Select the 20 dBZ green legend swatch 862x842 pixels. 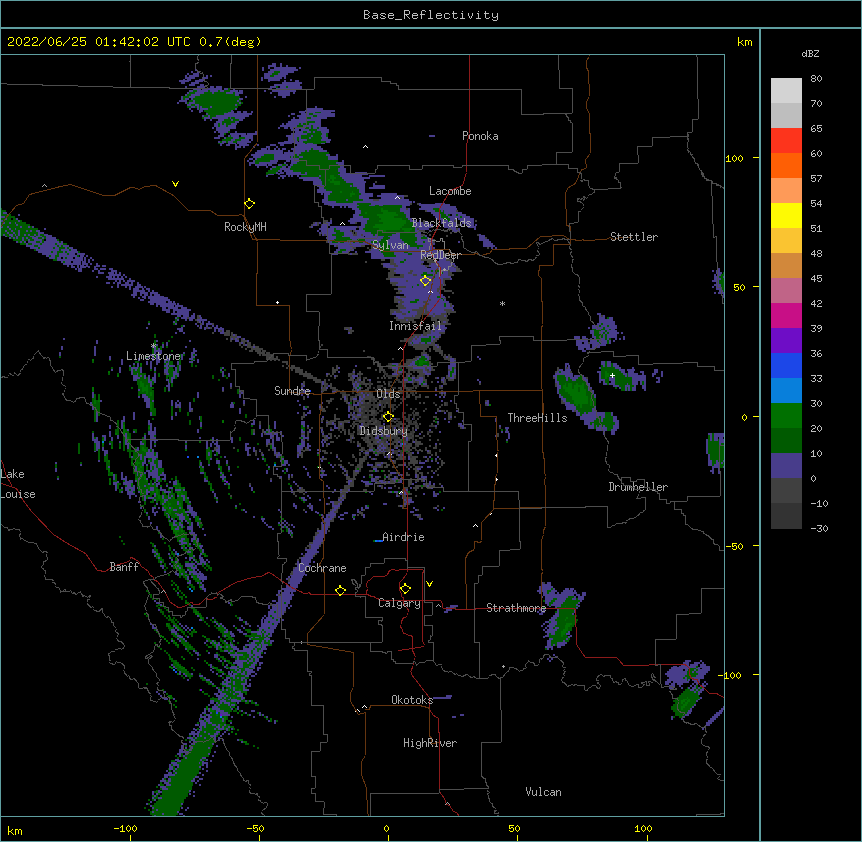[786, 440]
